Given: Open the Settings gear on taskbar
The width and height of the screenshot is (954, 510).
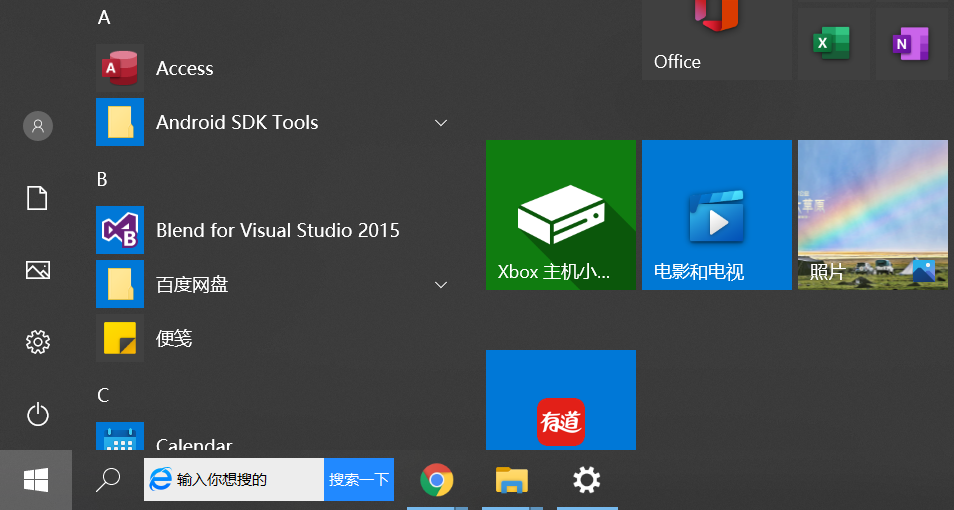Looking at the screenshot, I should pos(587,480).
